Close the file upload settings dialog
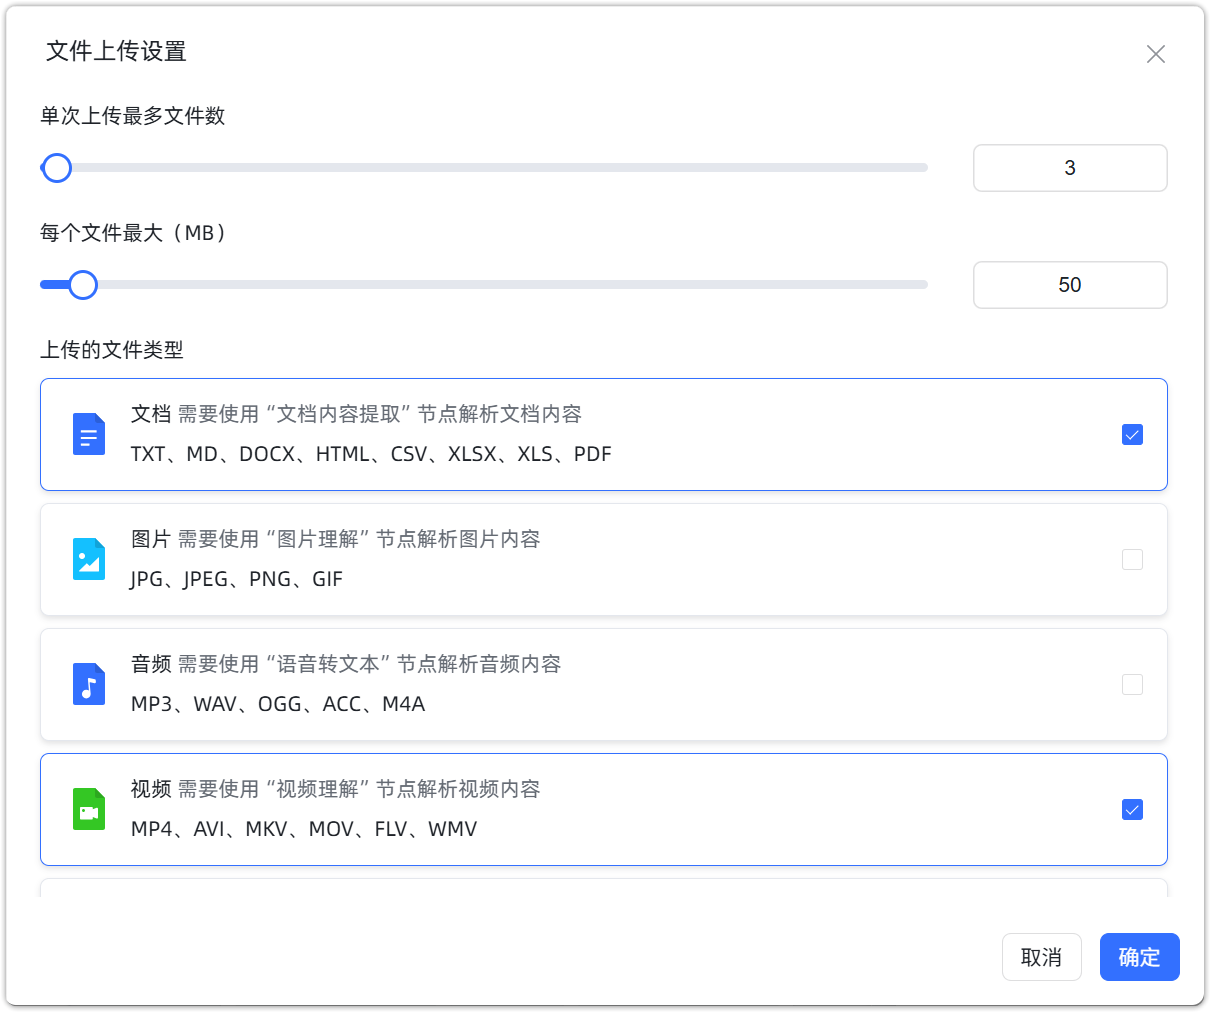Screen dimensions: 1210x1012 click(1155, 54)
